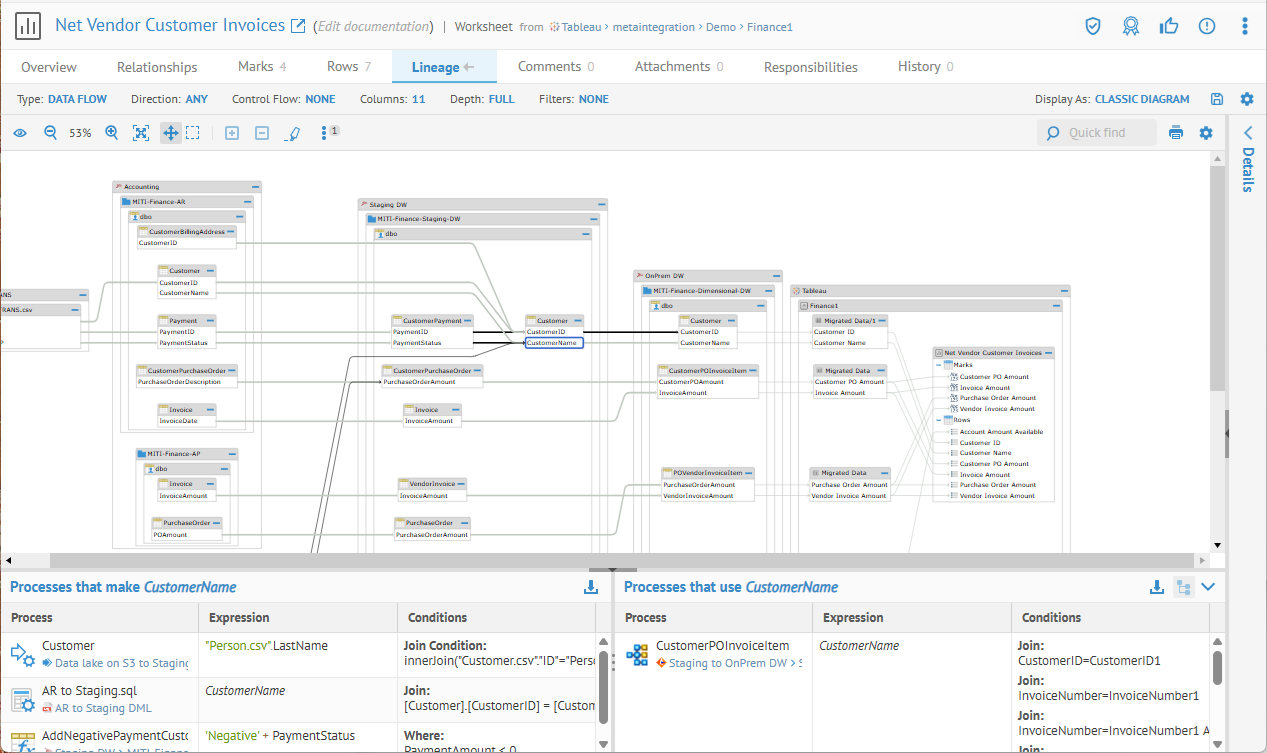Screen dimensions: 1267x753
Task: Click the fit-to-screen icon
Action: pos(141,133)
